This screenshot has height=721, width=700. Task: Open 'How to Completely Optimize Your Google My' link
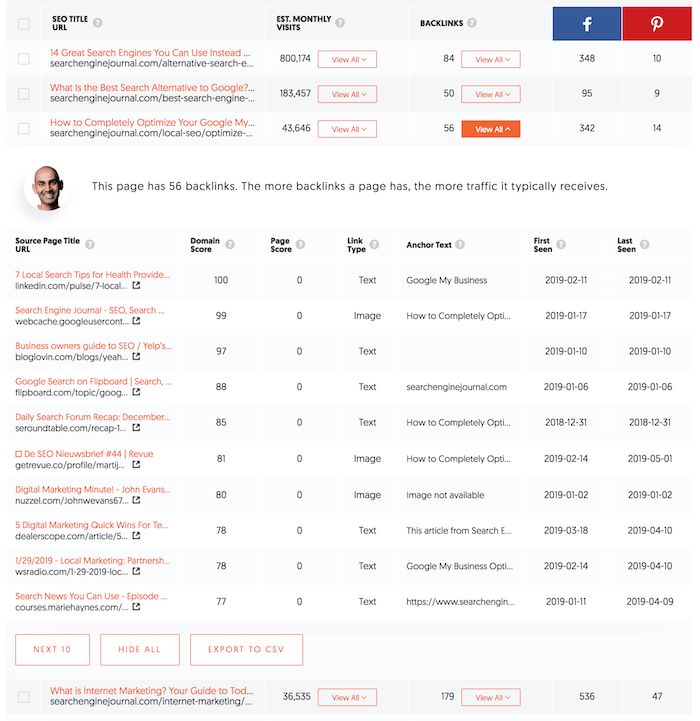[152, 123]
